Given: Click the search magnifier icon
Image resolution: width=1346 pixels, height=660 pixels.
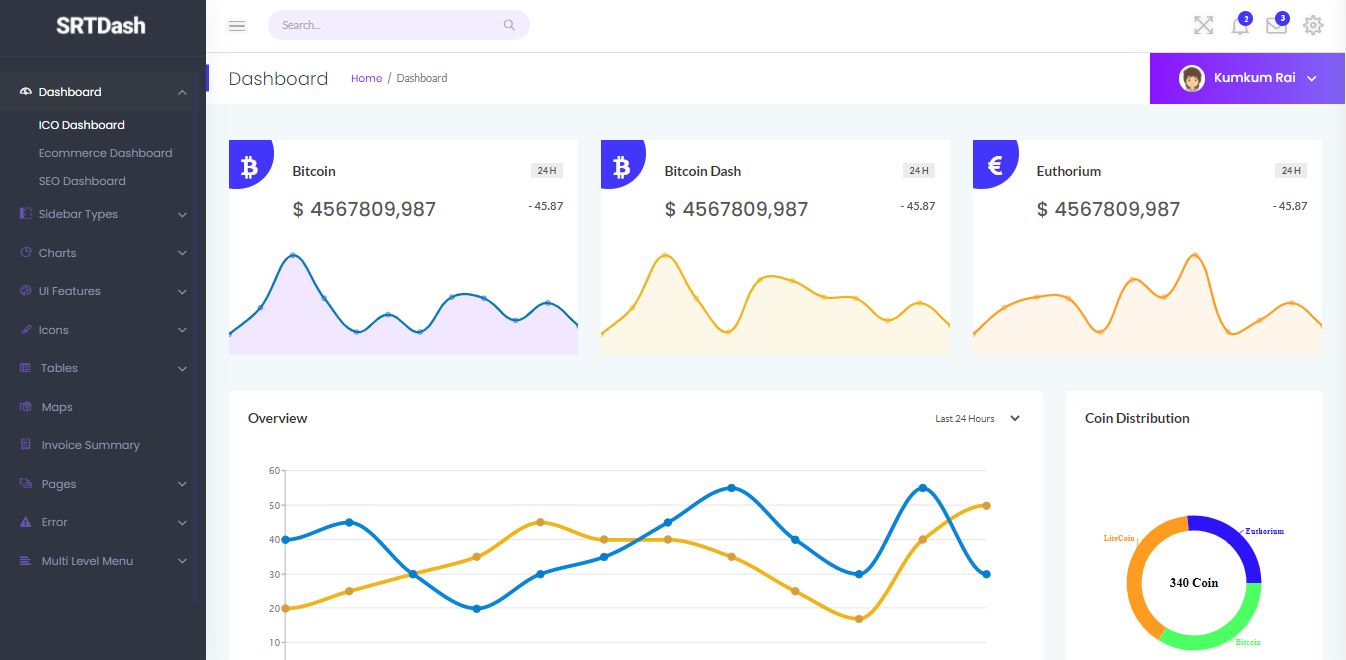Looking at the screenshot, I should 509,25.
